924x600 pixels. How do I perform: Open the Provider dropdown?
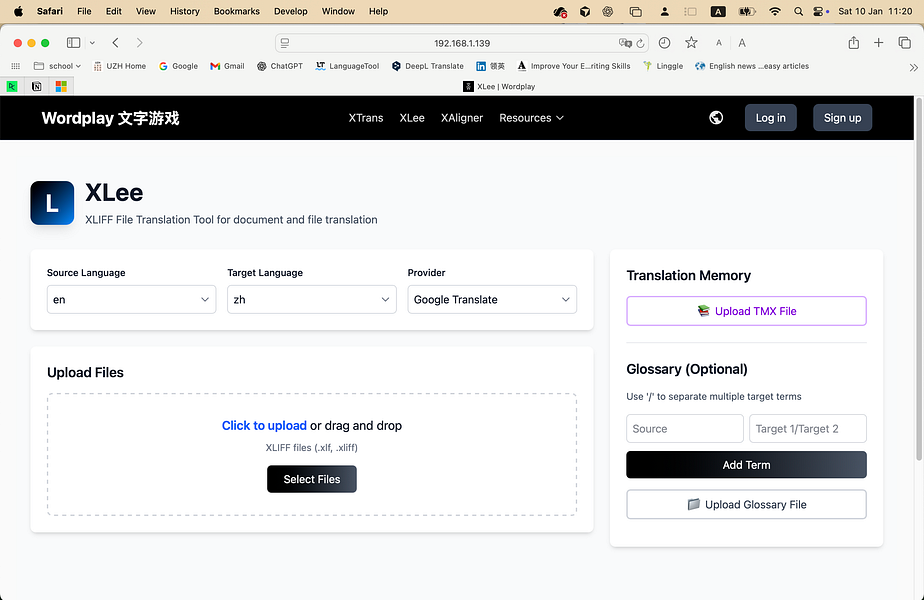pos(492,299)
